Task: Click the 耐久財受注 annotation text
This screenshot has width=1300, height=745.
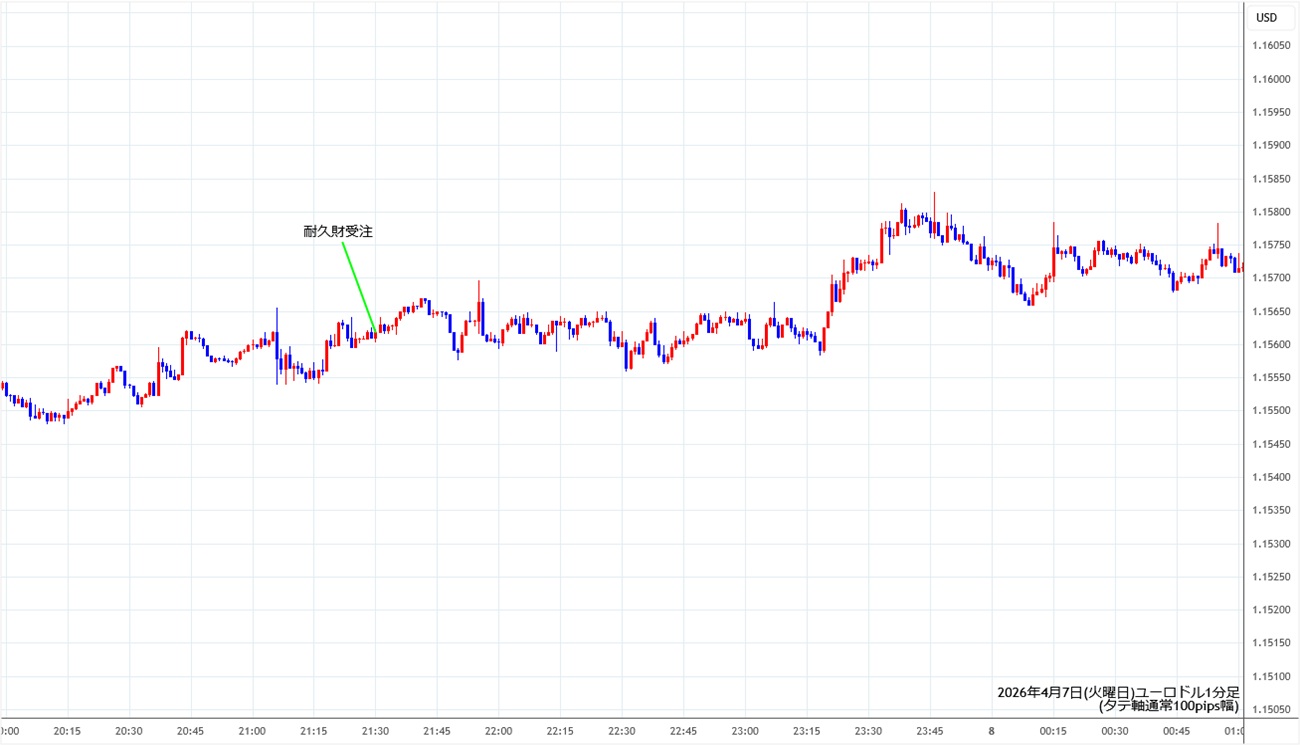Action: click(338, 231)
